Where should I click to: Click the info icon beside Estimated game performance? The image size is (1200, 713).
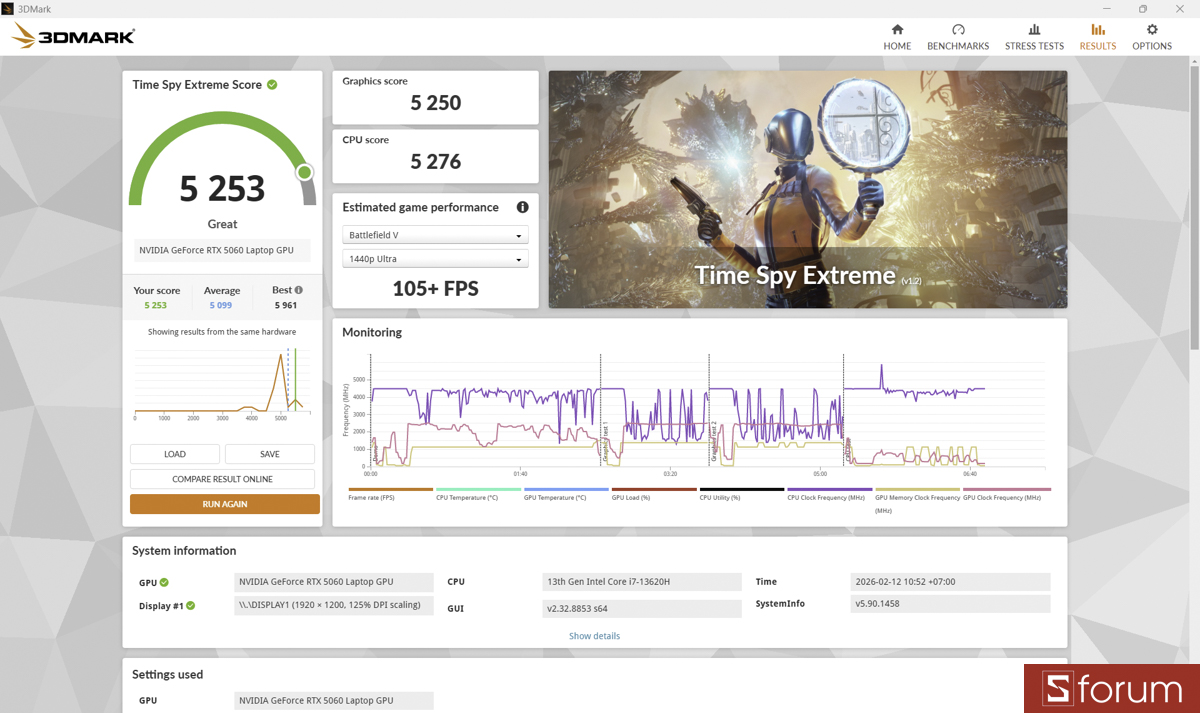tap(522, 207)
